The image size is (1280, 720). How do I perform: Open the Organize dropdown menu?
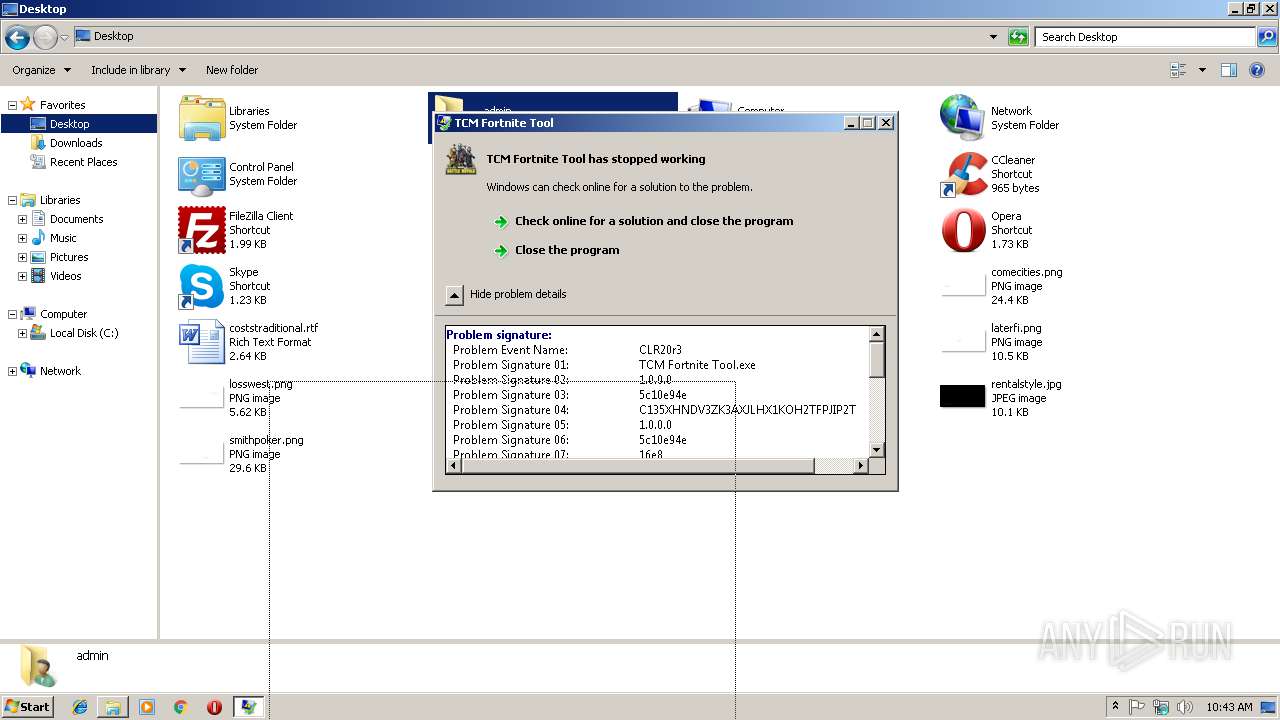41,70
